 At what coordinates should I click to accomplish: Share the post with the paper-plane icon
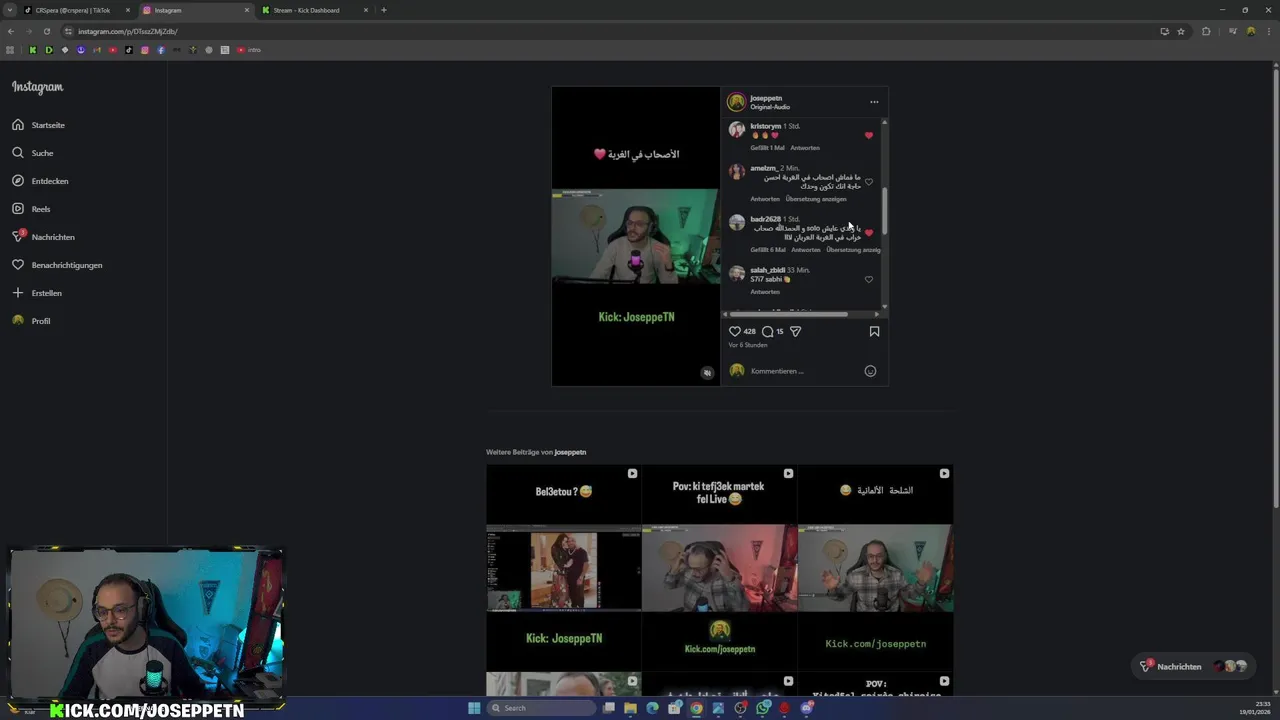796,331
